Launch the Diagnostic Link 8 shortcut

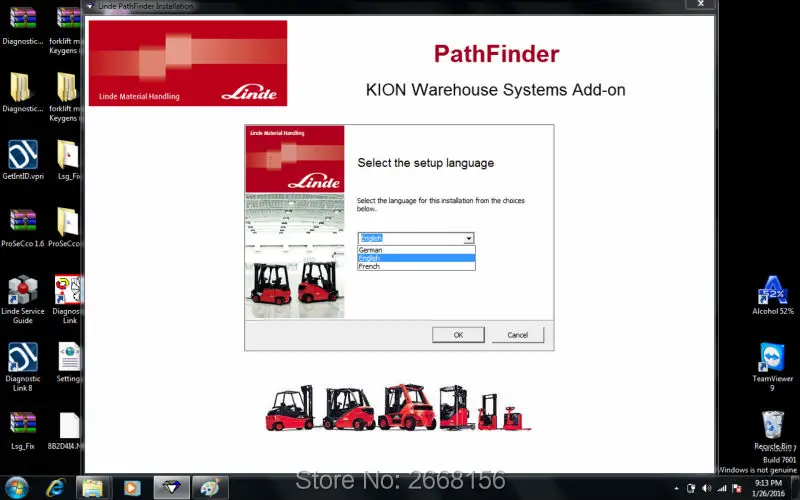coord(22,367)
